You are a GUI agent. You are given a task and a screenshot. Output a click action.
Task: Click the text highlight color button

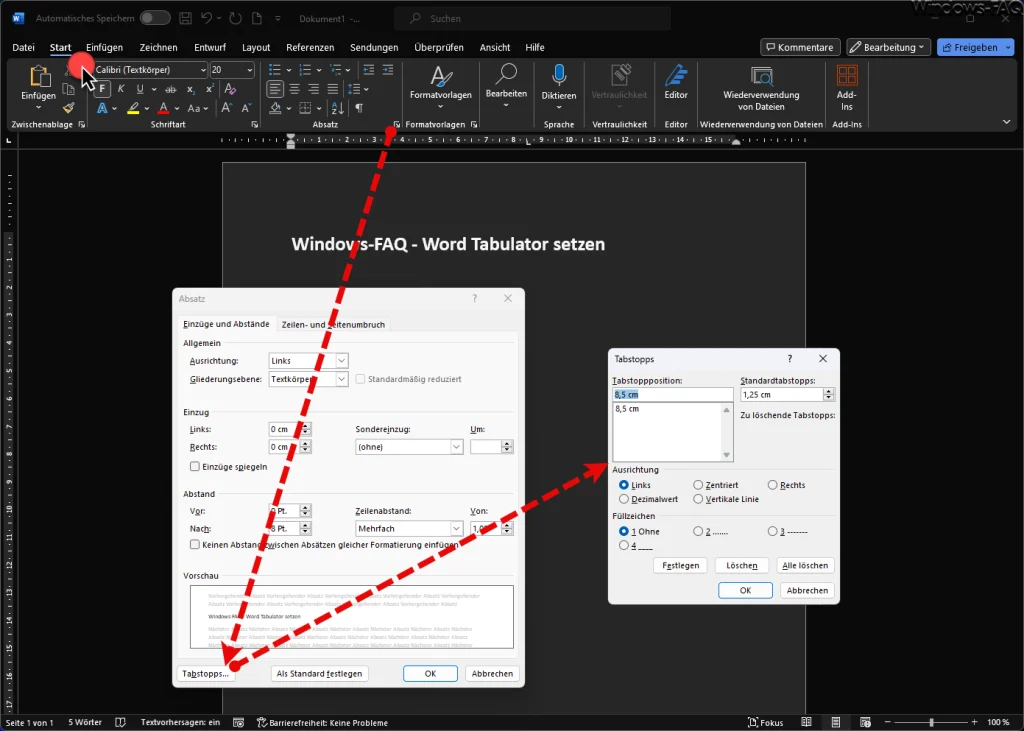pyautogui.click(x=133, y=108)
